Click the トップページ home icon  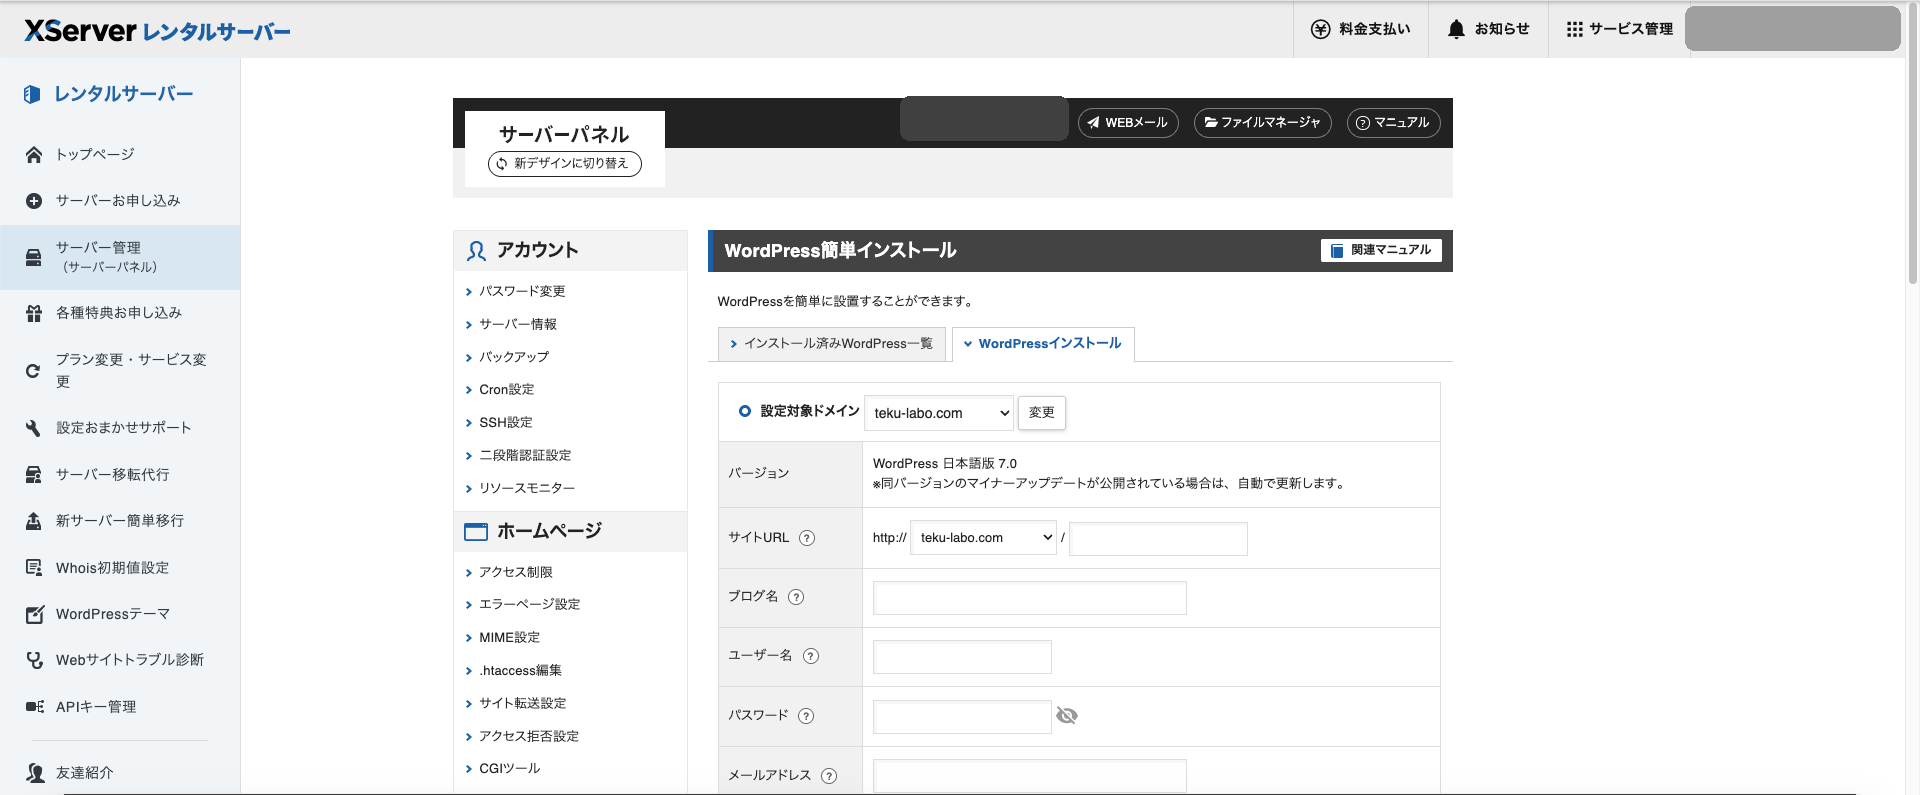pos(34,155)
